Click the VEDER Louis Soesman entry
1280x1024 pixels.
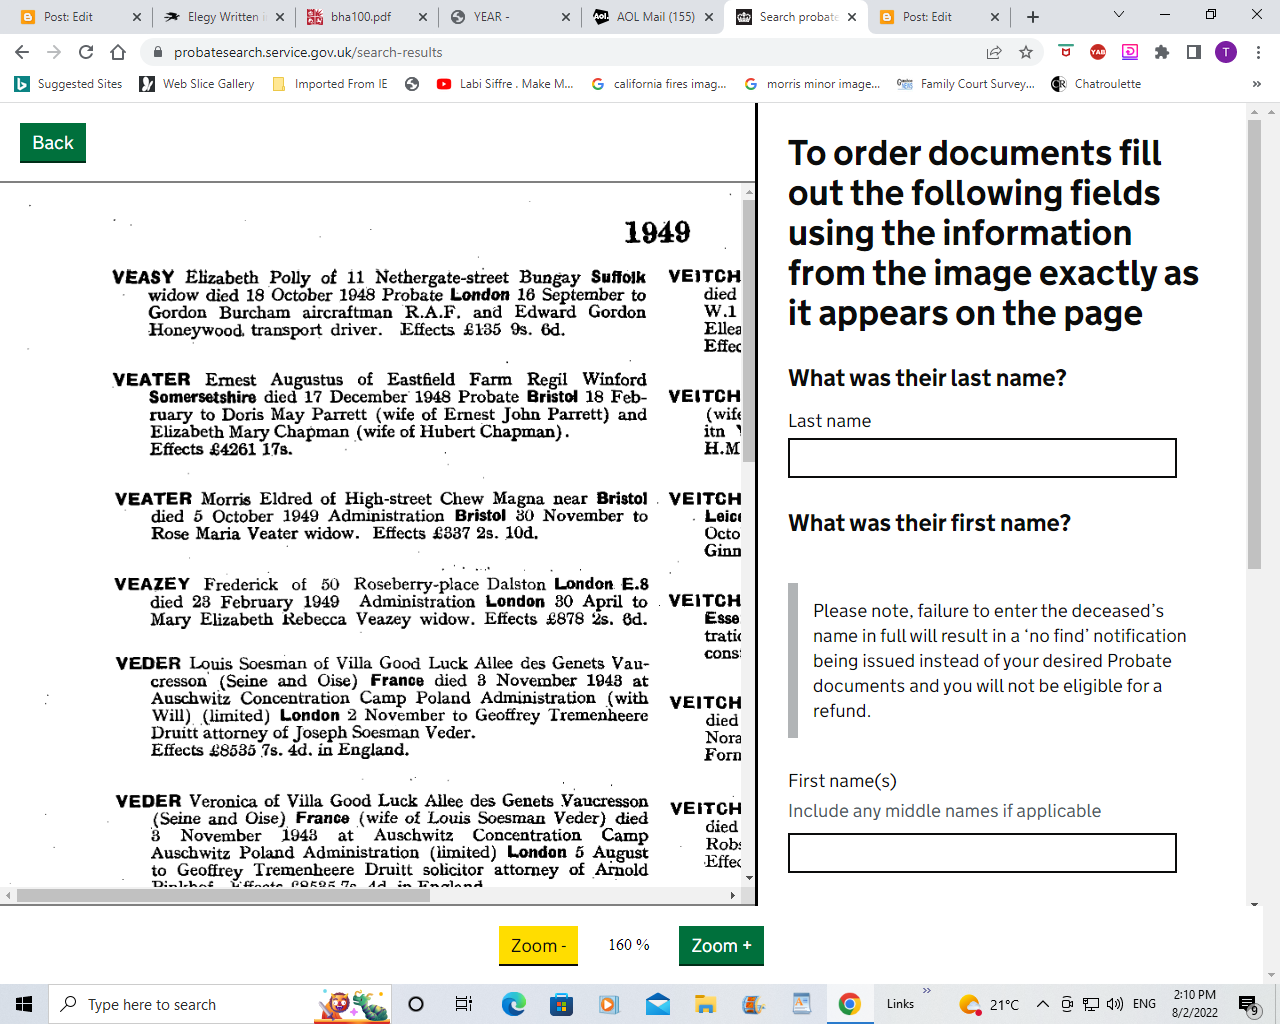[x=382, y=706]
